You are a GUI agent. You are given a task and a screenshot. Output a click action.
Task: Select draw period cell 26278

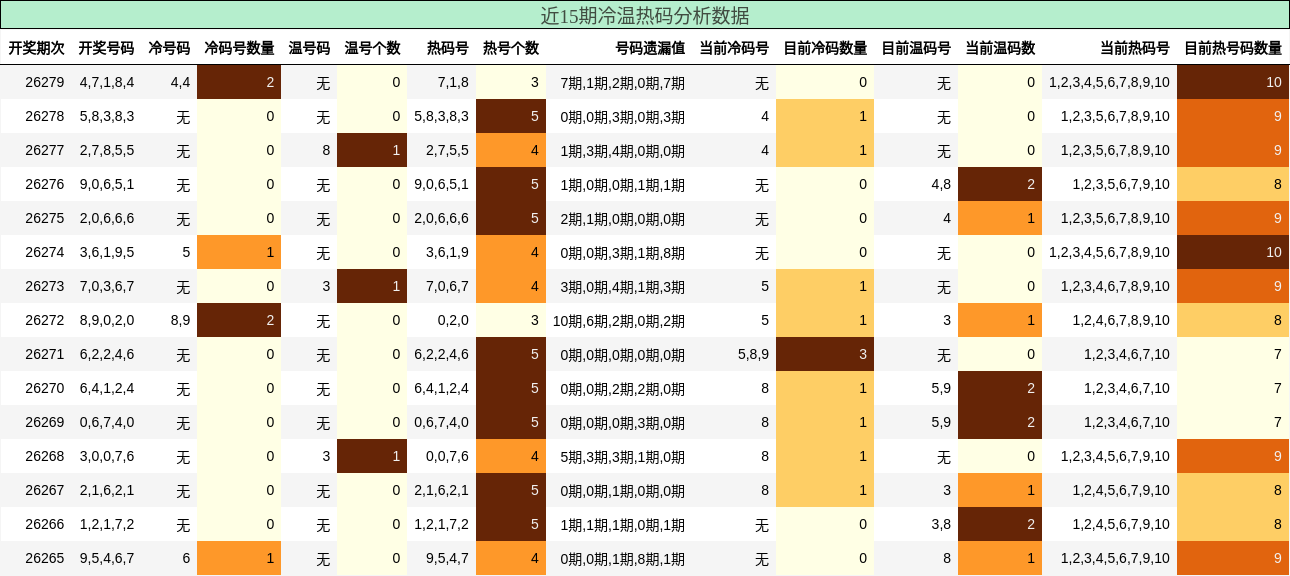coord(45,116)
